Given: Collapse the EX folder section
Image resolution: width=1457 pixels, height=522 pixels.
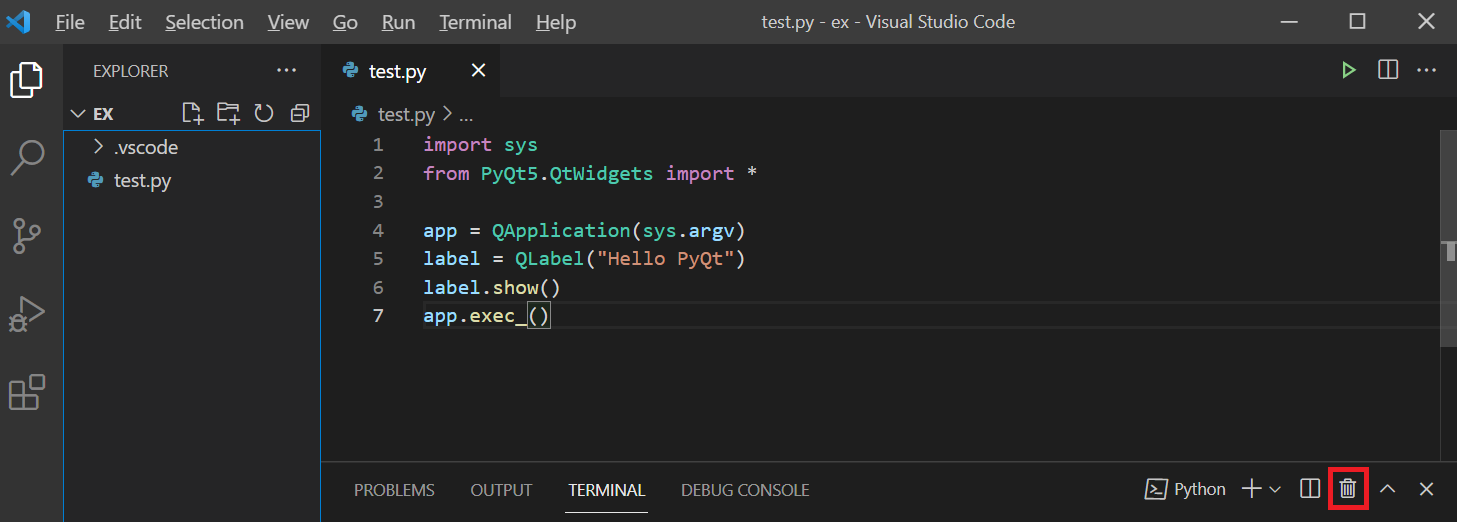Looking at the screenshot, I should (79, 114).
